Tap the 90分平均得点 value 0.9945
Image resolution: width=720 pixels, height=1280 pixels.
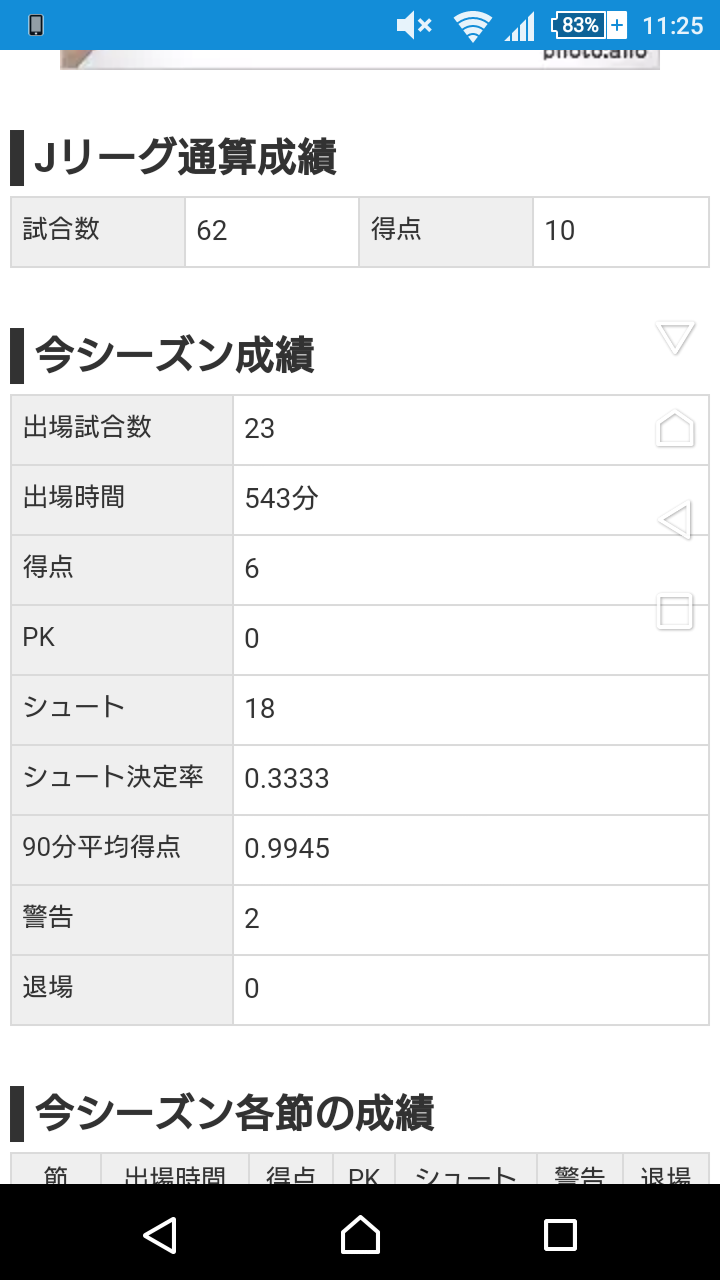point(288,849)
